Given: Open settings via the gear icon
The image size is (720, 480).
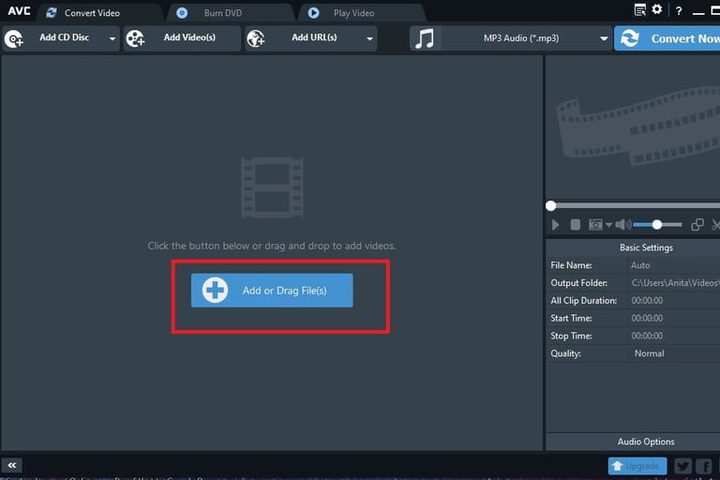Looking at the screenshot, I should (657, 10).
